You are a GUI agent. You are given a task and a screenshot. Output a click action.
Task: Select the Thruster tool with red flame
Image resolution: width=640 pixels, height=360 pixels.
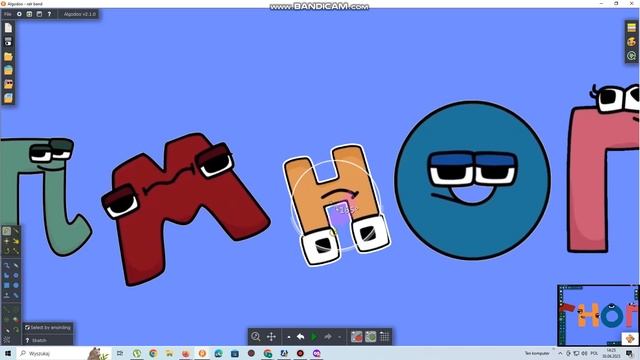(x=16, y=320)
